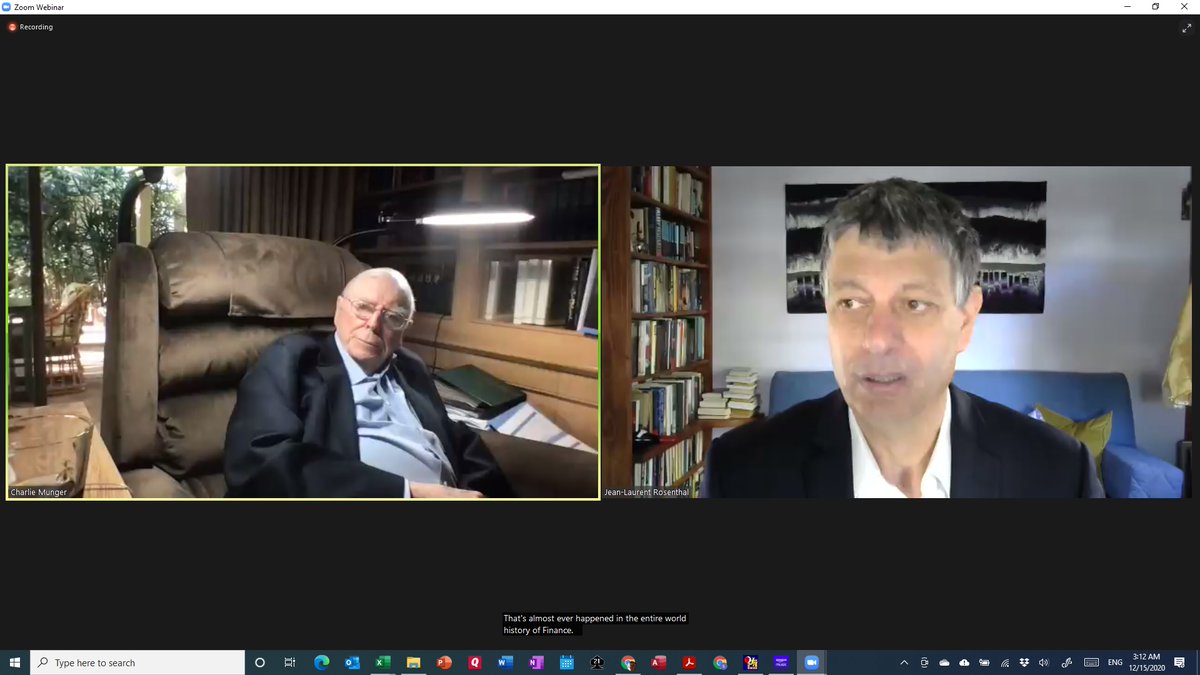
Task: Open the clock showing 3:12 AM
Action: 1146,662
